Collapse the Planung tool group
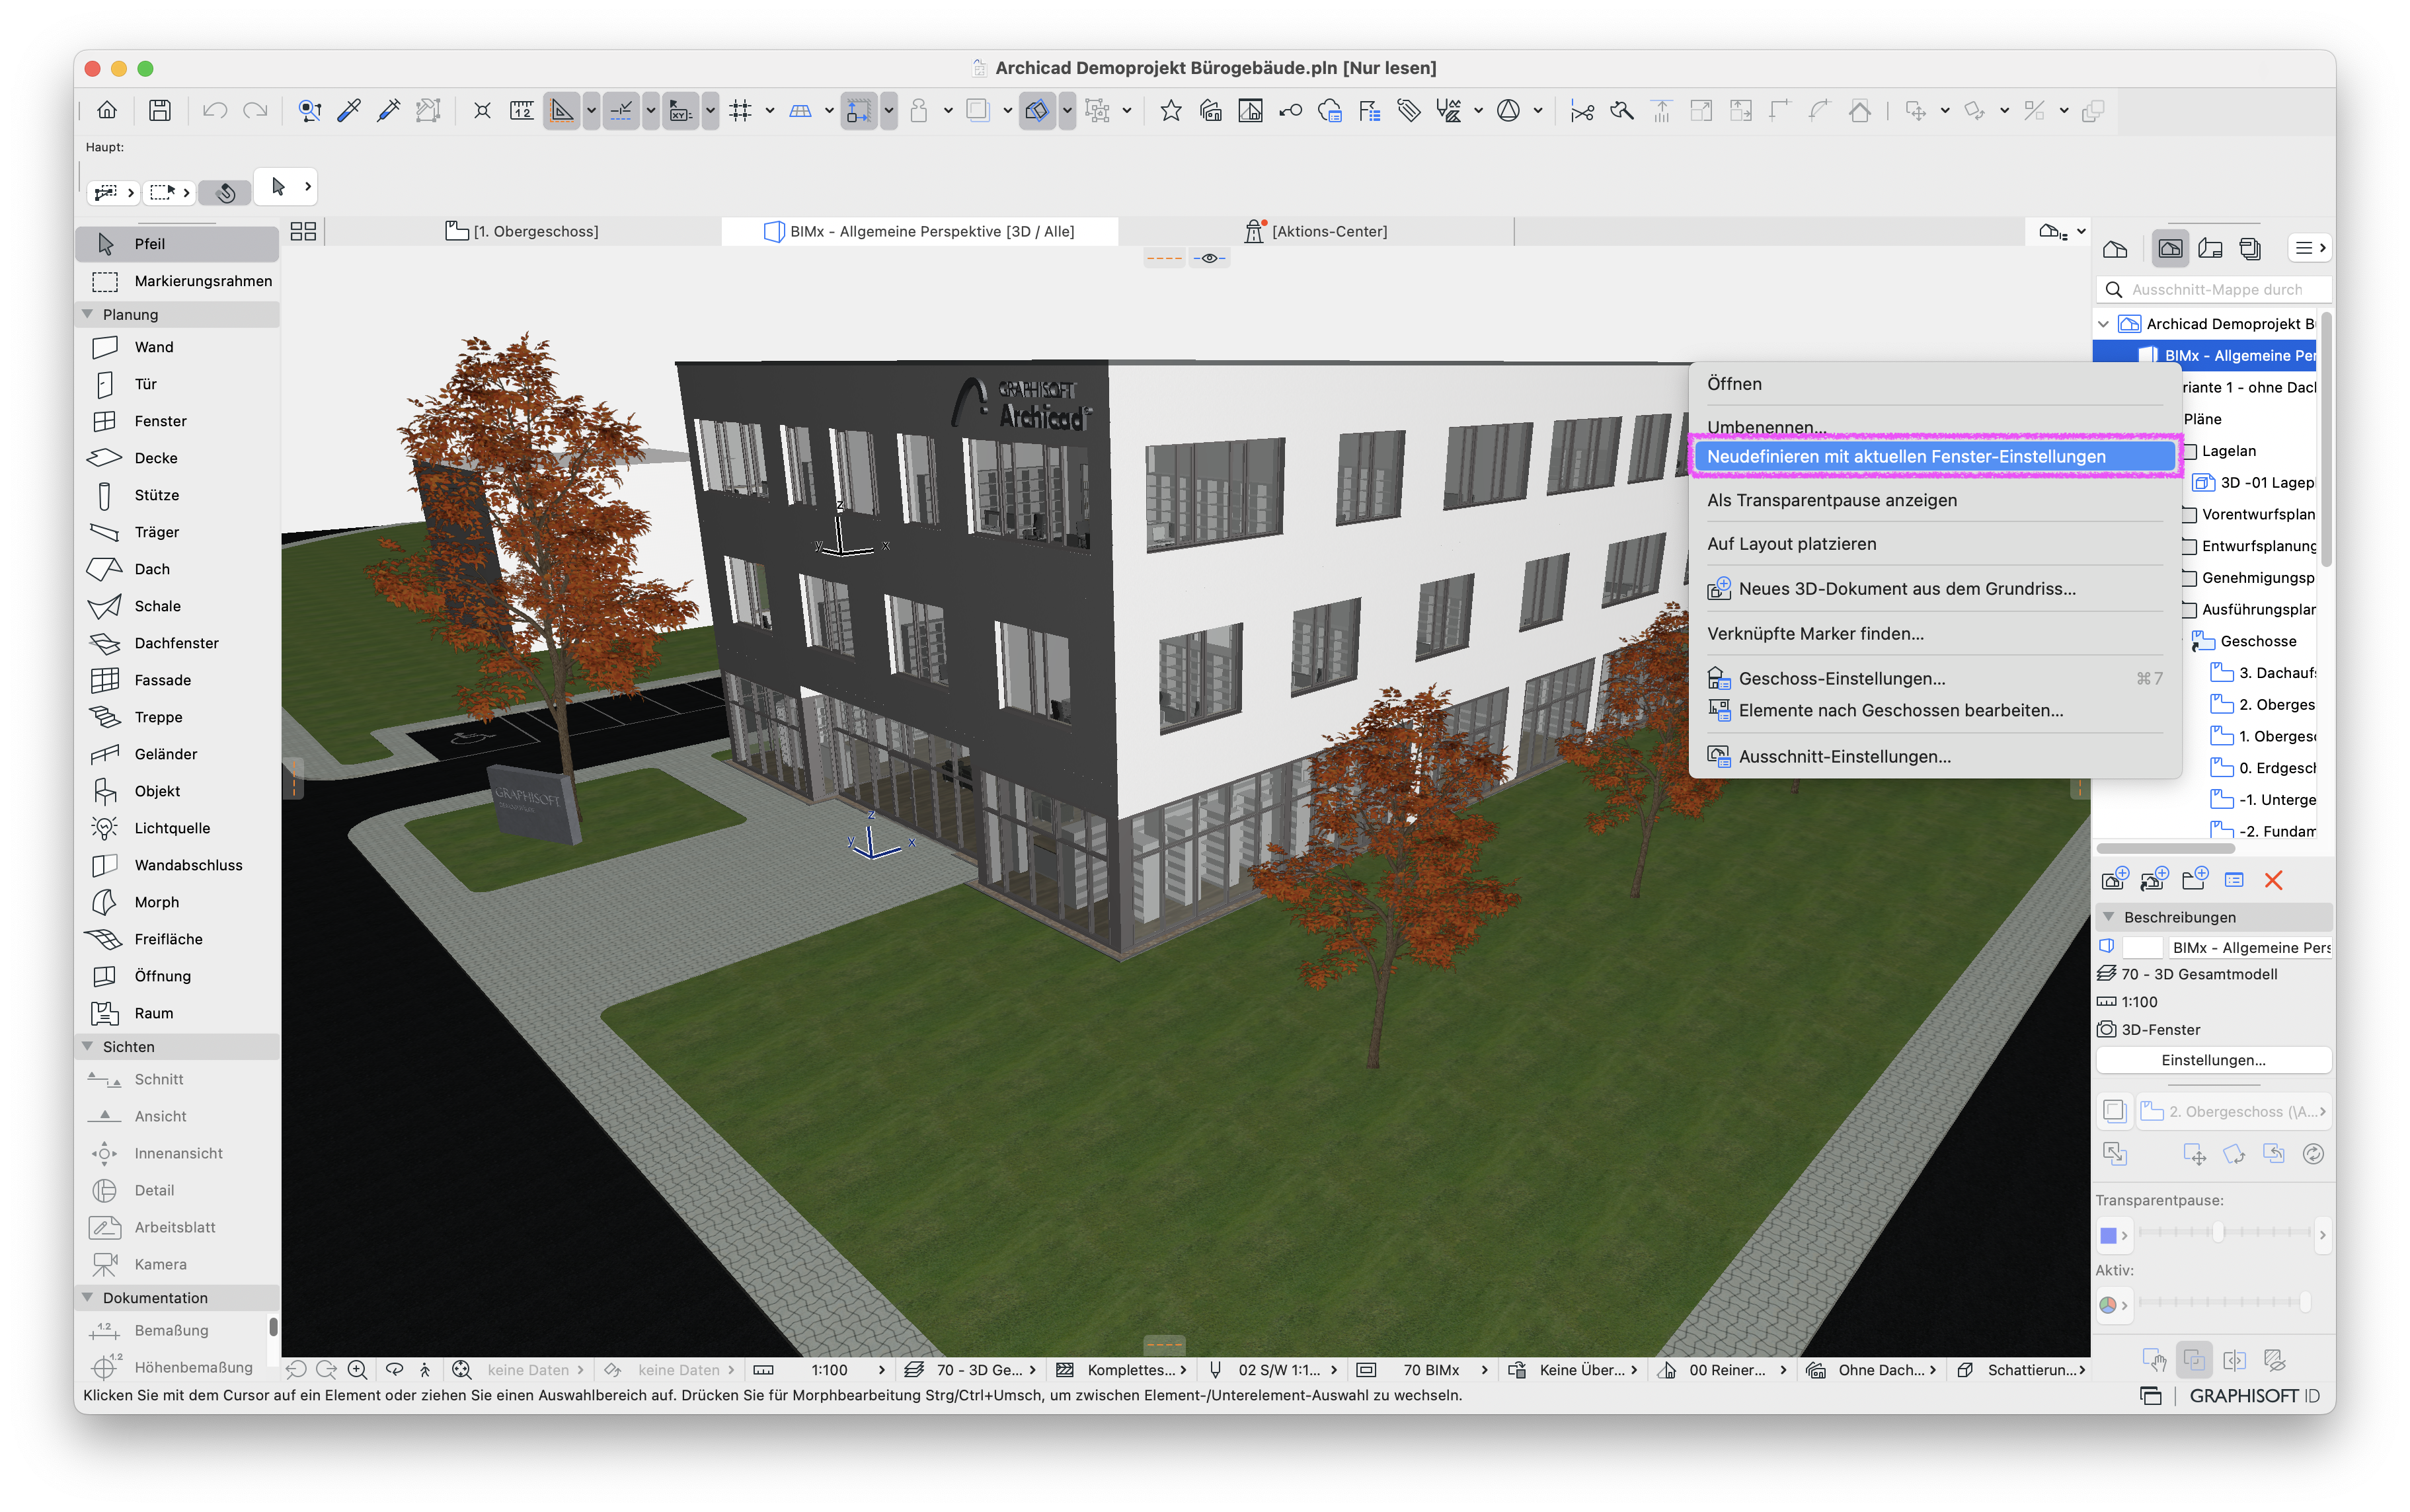Screen dimensions: 2410x1512 (88, 314)
